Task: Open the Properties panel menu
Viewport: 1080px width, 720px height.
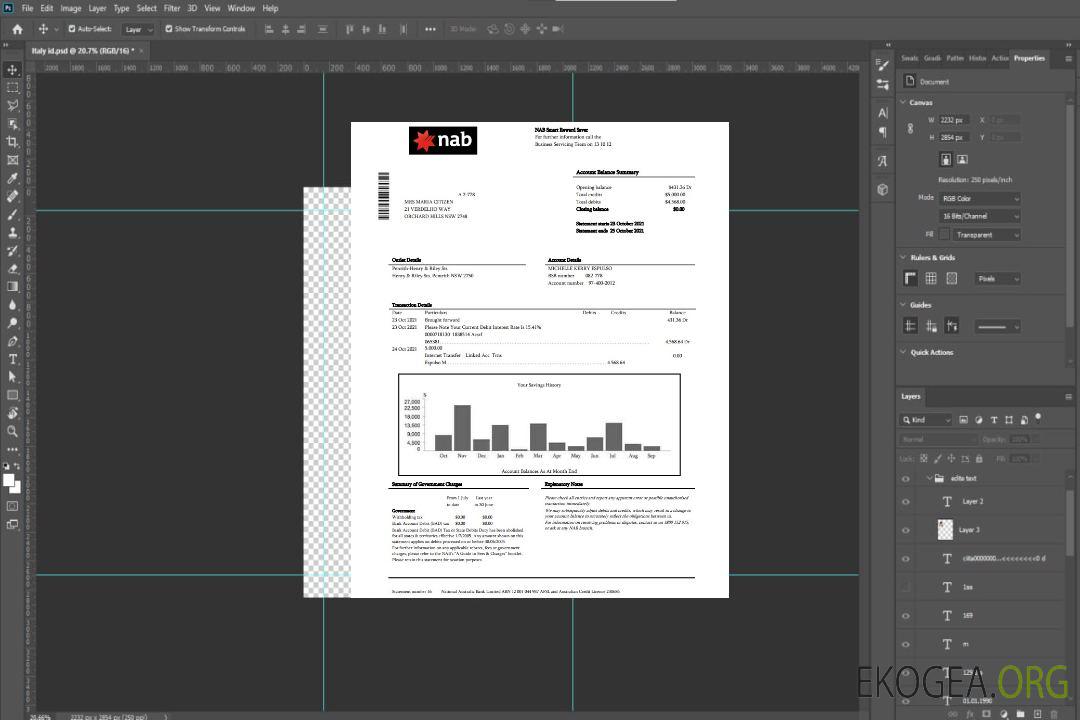Action: pos(1068,59)
